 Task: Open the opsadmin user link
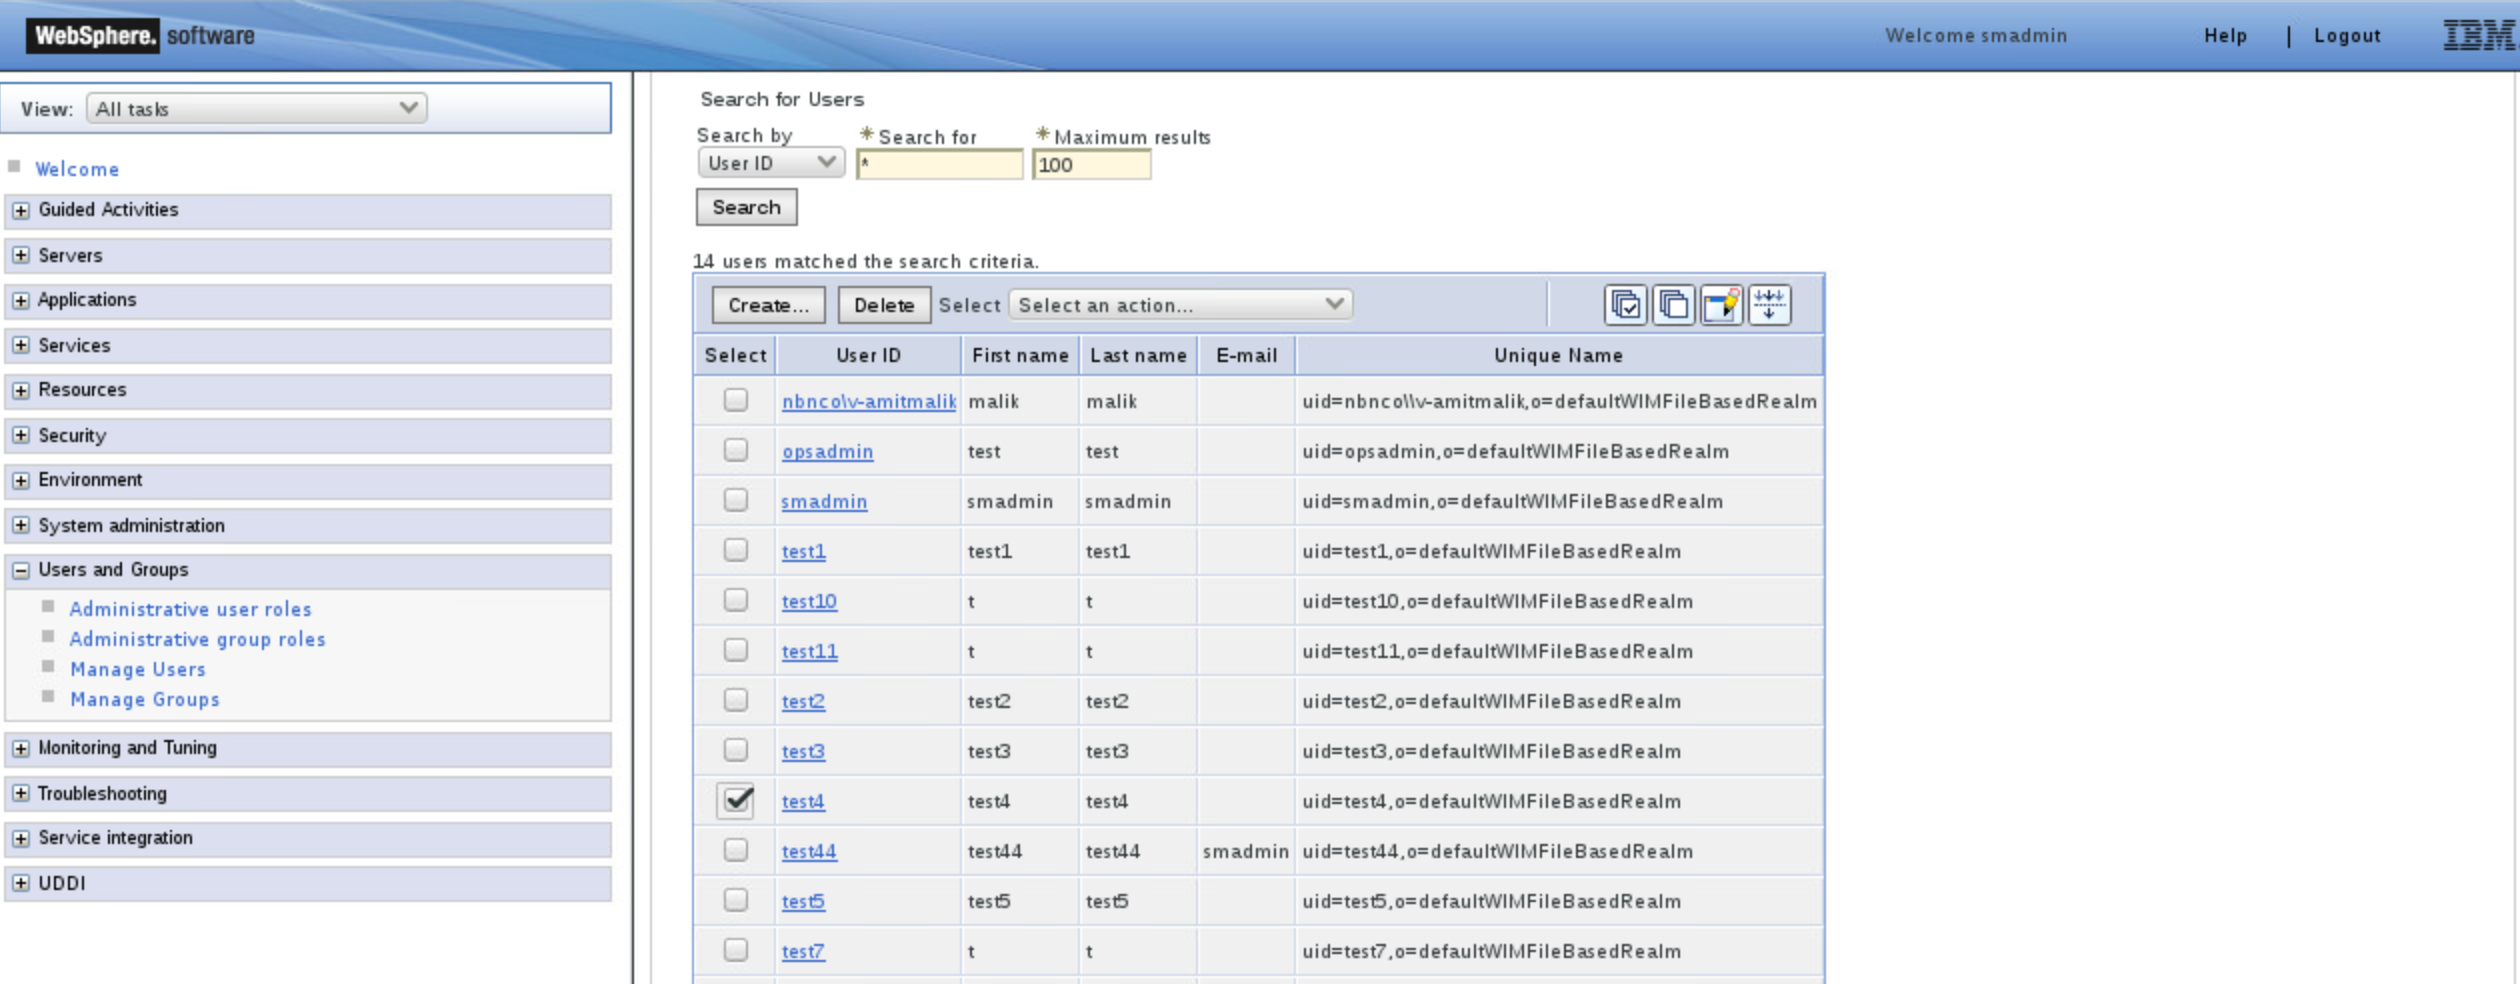[827, 451]
